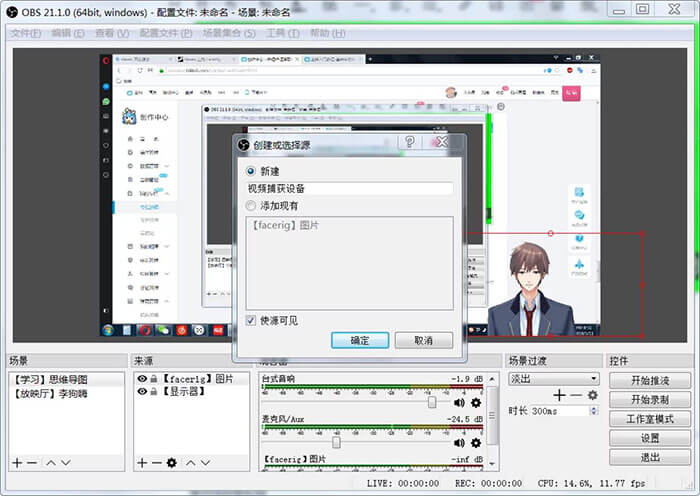The width and height of the screenshot is (700, 496).
Task: Hide the 【显示器】 source via eye icon
Action: [x=142, y=391]
